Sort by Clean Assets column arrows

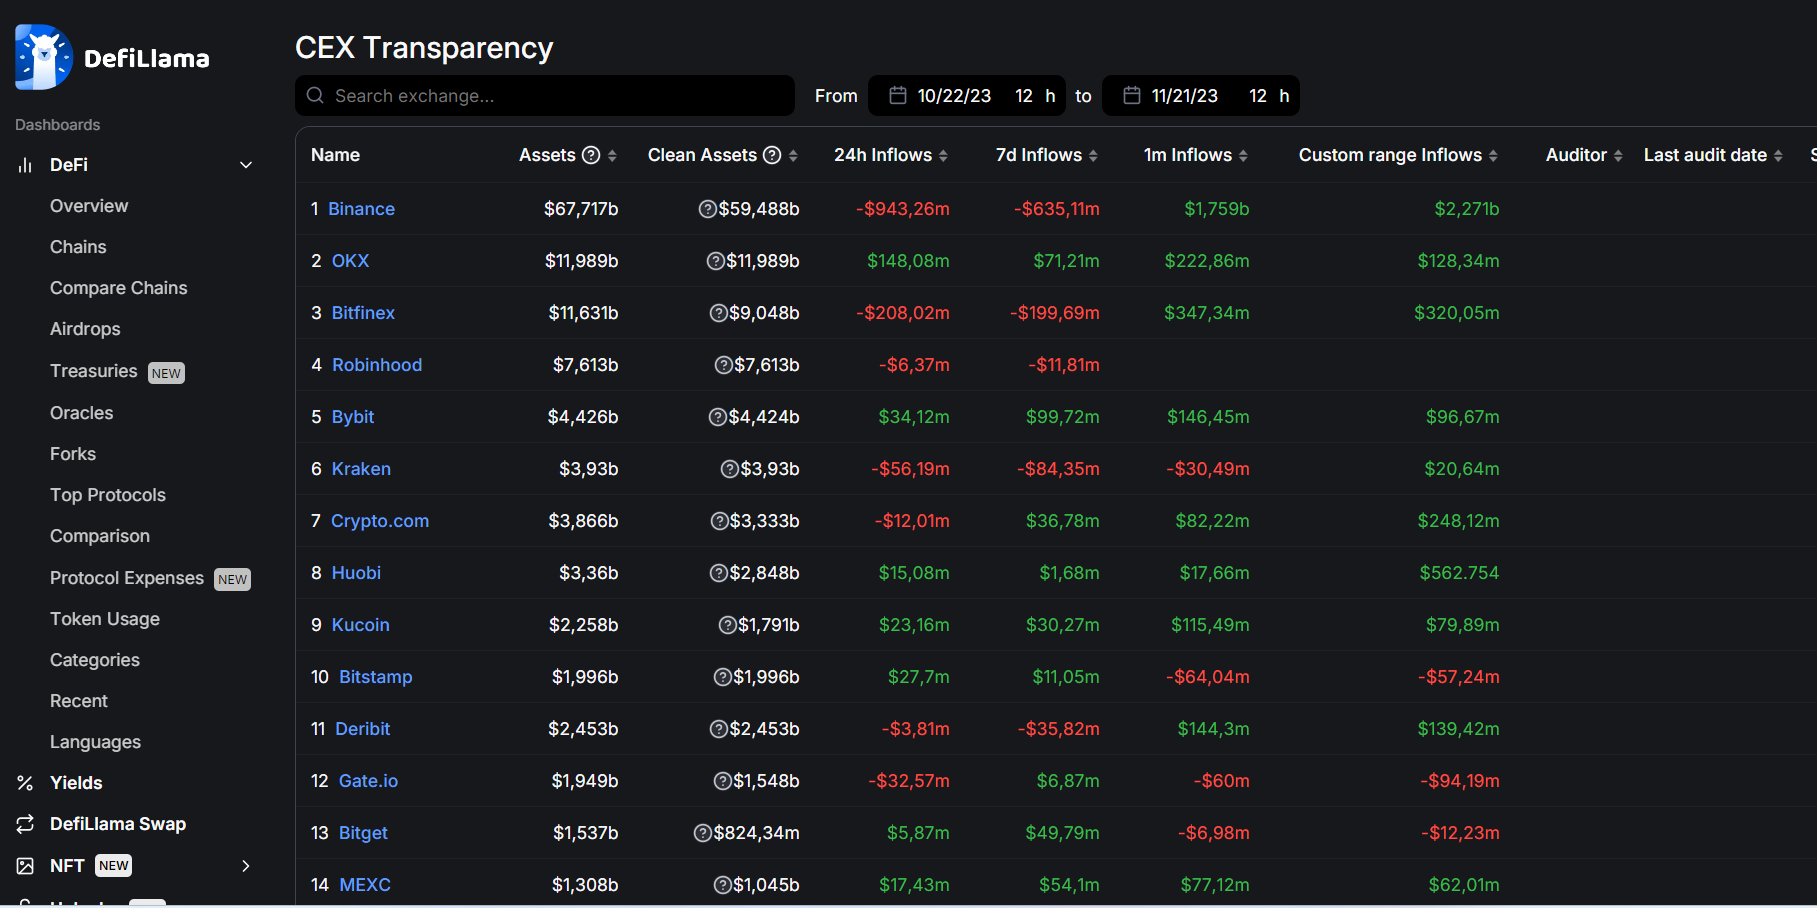click(x=793, y=156)
